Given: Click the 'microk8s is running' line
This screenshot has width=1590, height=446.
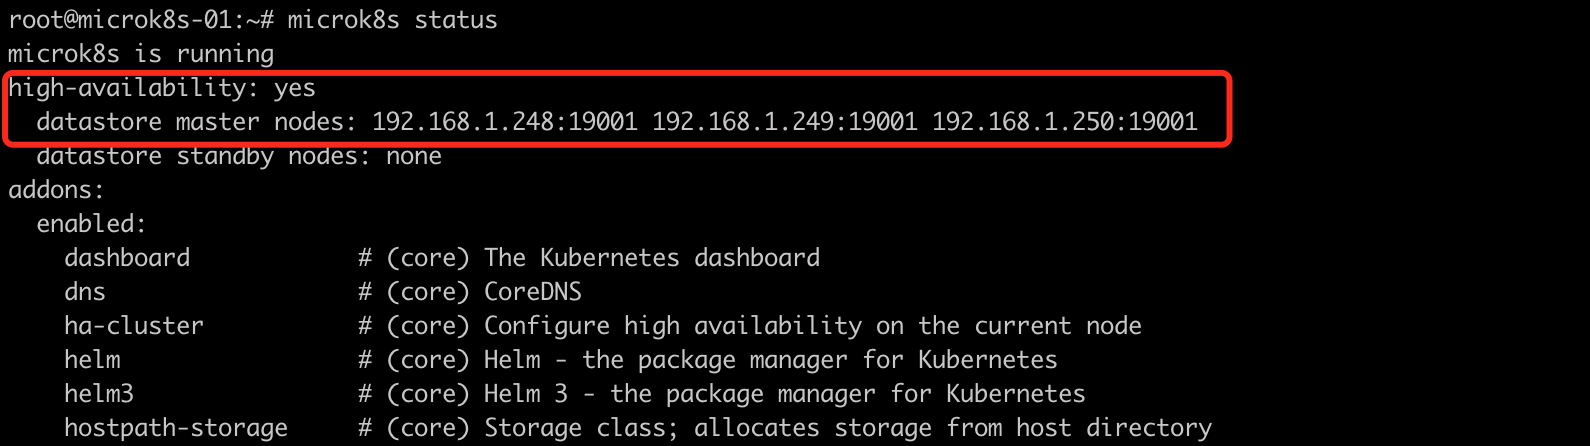Looking at the screenshot, I should 141,54.
